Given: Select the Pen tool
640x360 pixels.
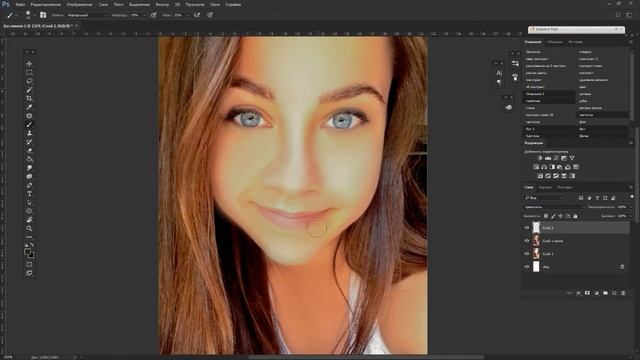Looking at the screenshot, I should pyautogui.click(x=29, y=185).
